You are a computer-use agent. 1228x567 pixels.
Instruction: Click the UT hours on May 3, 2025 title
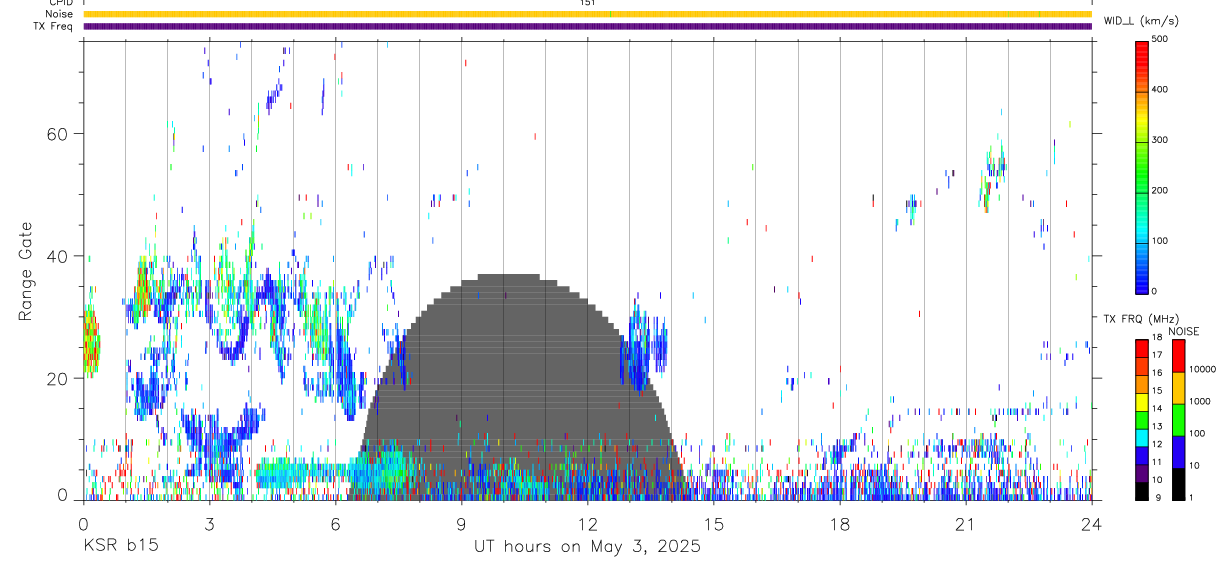(x=587, y=547)
